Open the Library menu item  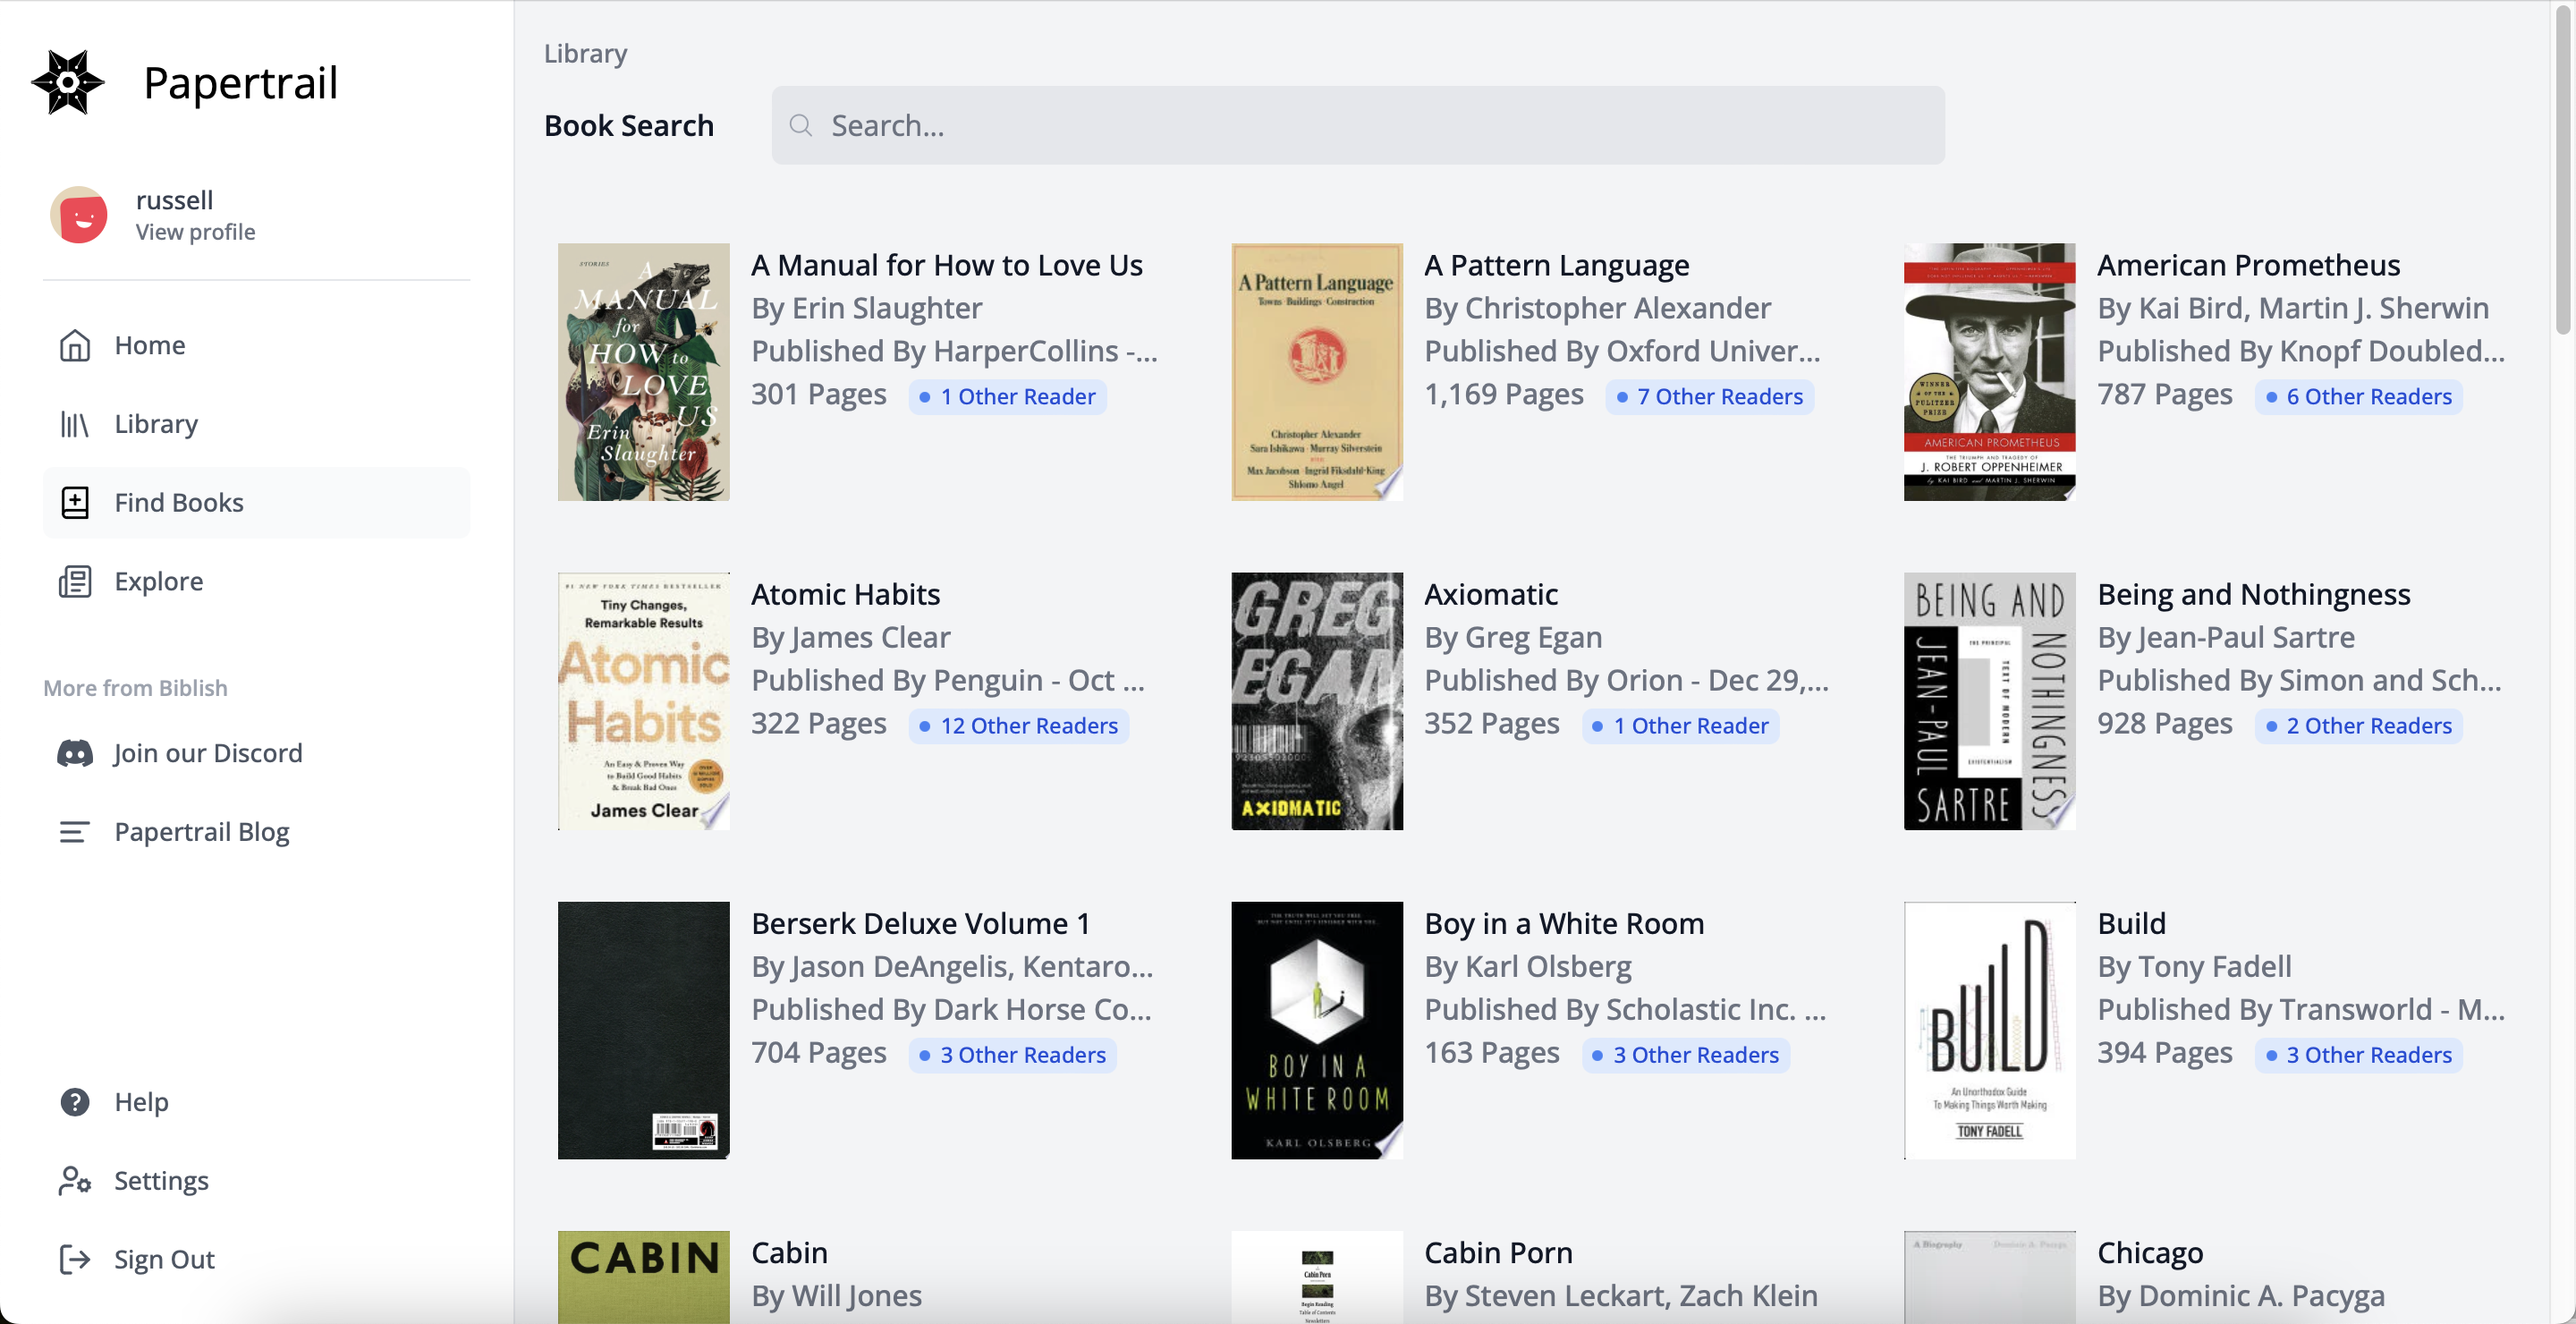tap(256, 424)
